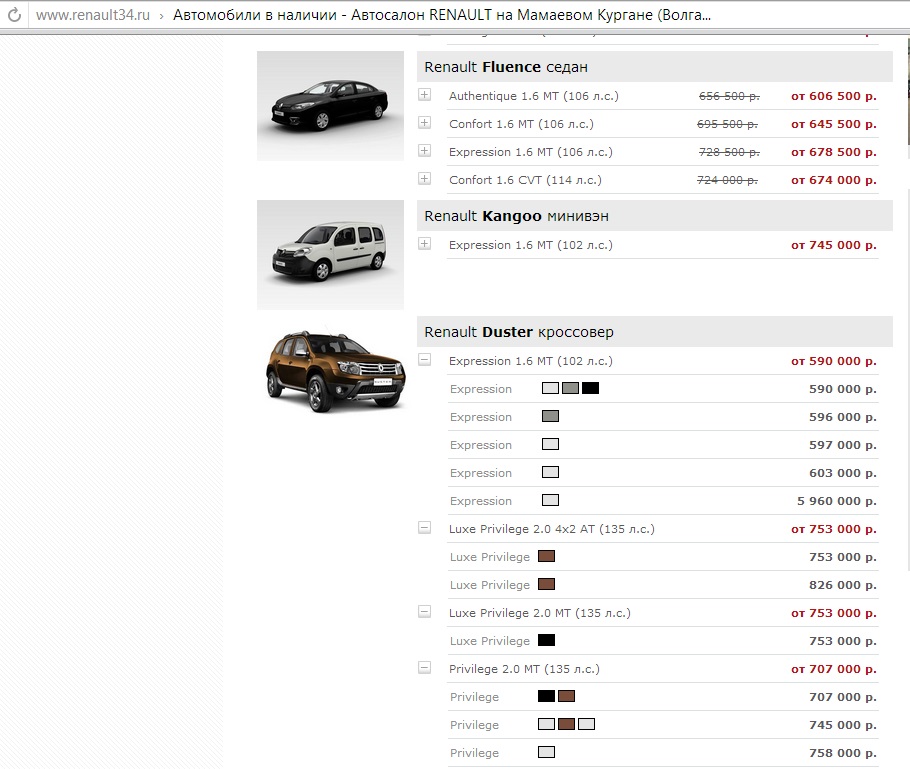This screenshot has height=769, width=910.
Task: Select brown swatch in 826 000 р. row
Action: point(546,584)
